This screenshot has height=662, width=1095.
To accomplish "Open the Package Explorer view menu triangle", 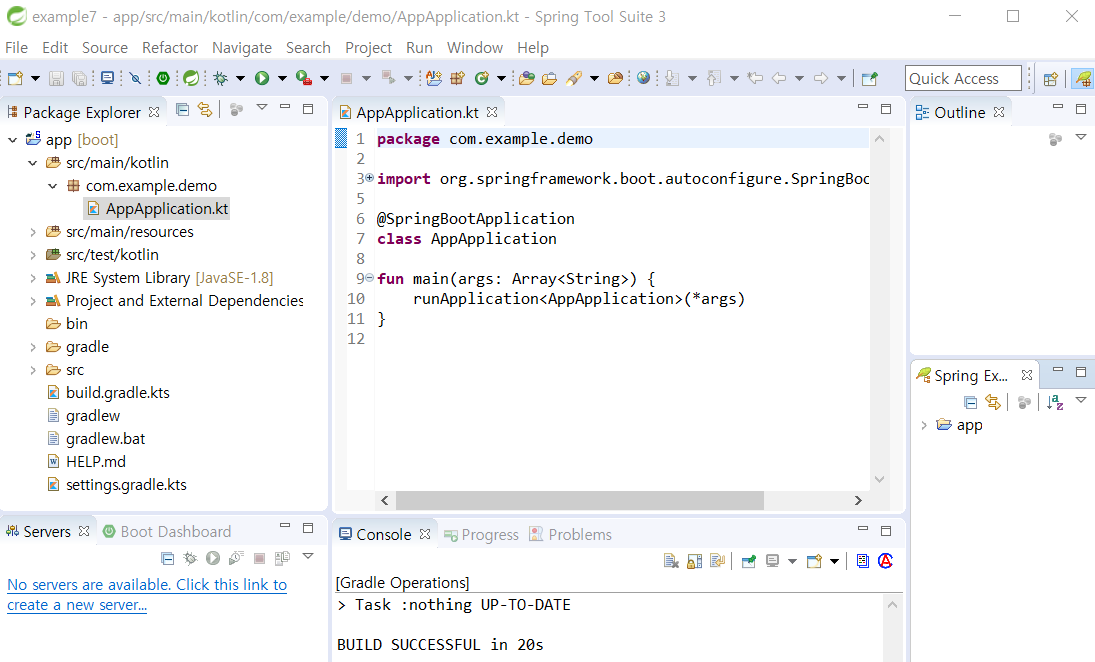I will coord(262,108).
